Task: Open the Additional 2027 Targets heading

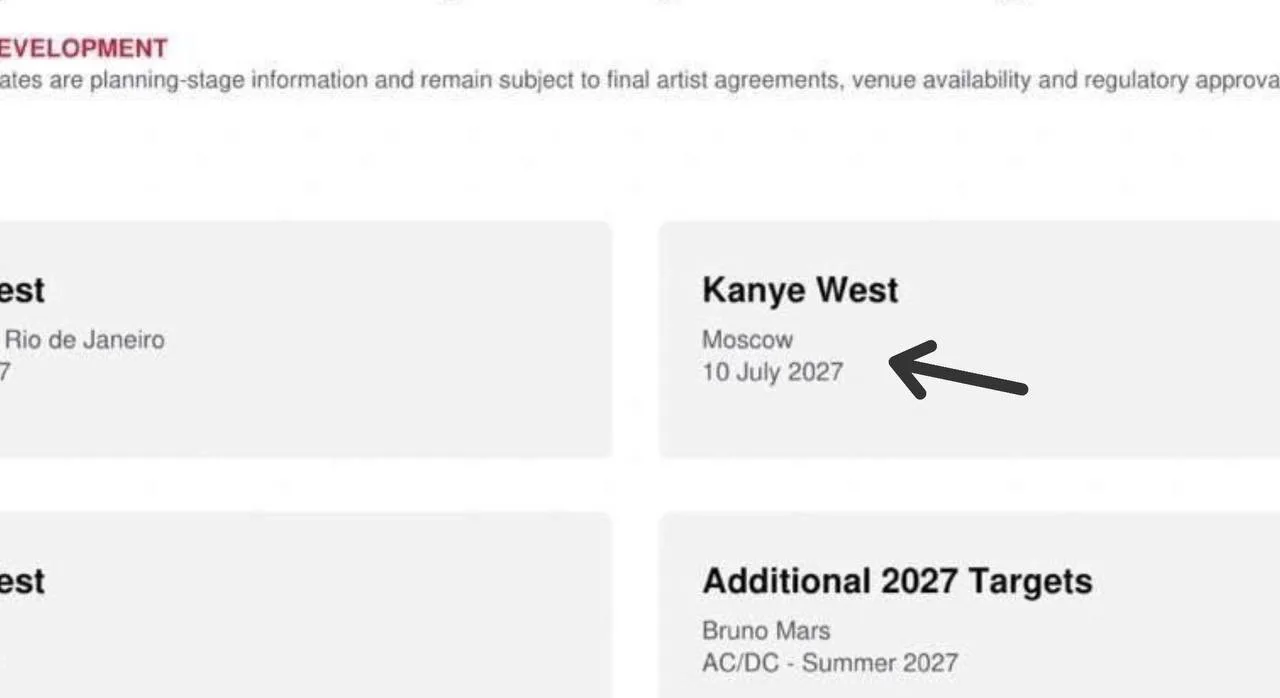Action: (897, 581)
